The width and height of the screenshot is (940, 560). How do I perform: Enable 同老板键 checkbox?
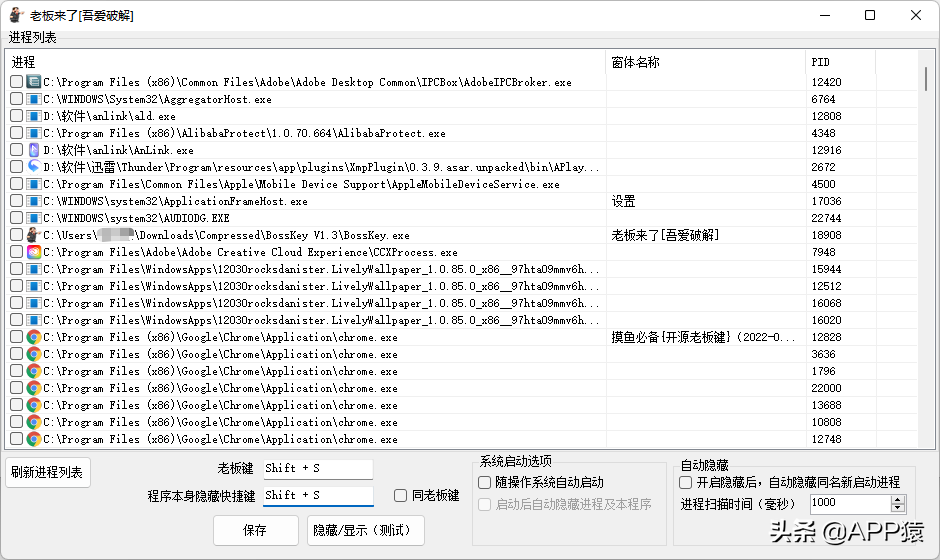(x=400, y=495)
